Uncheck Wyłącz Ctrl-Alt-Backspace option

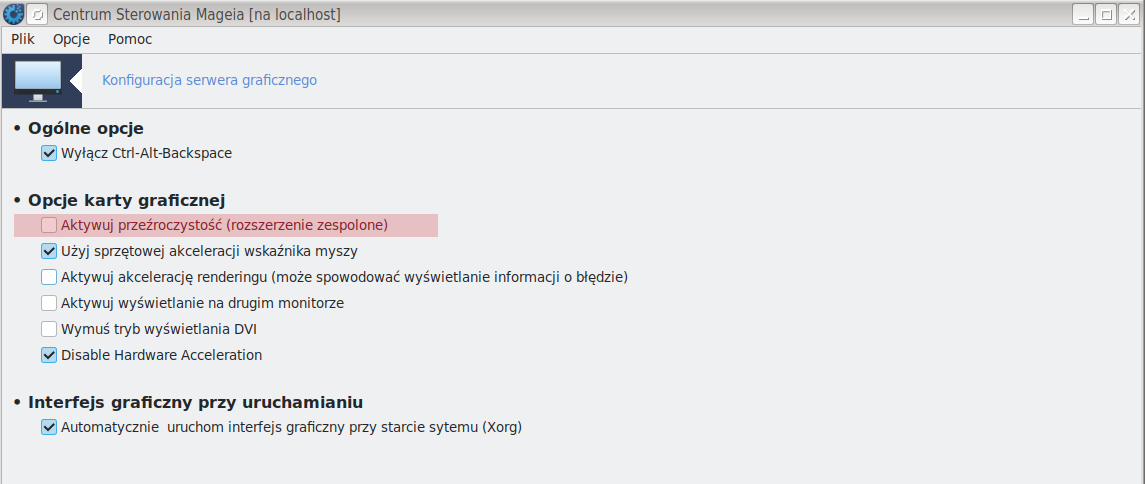[49, 153]
